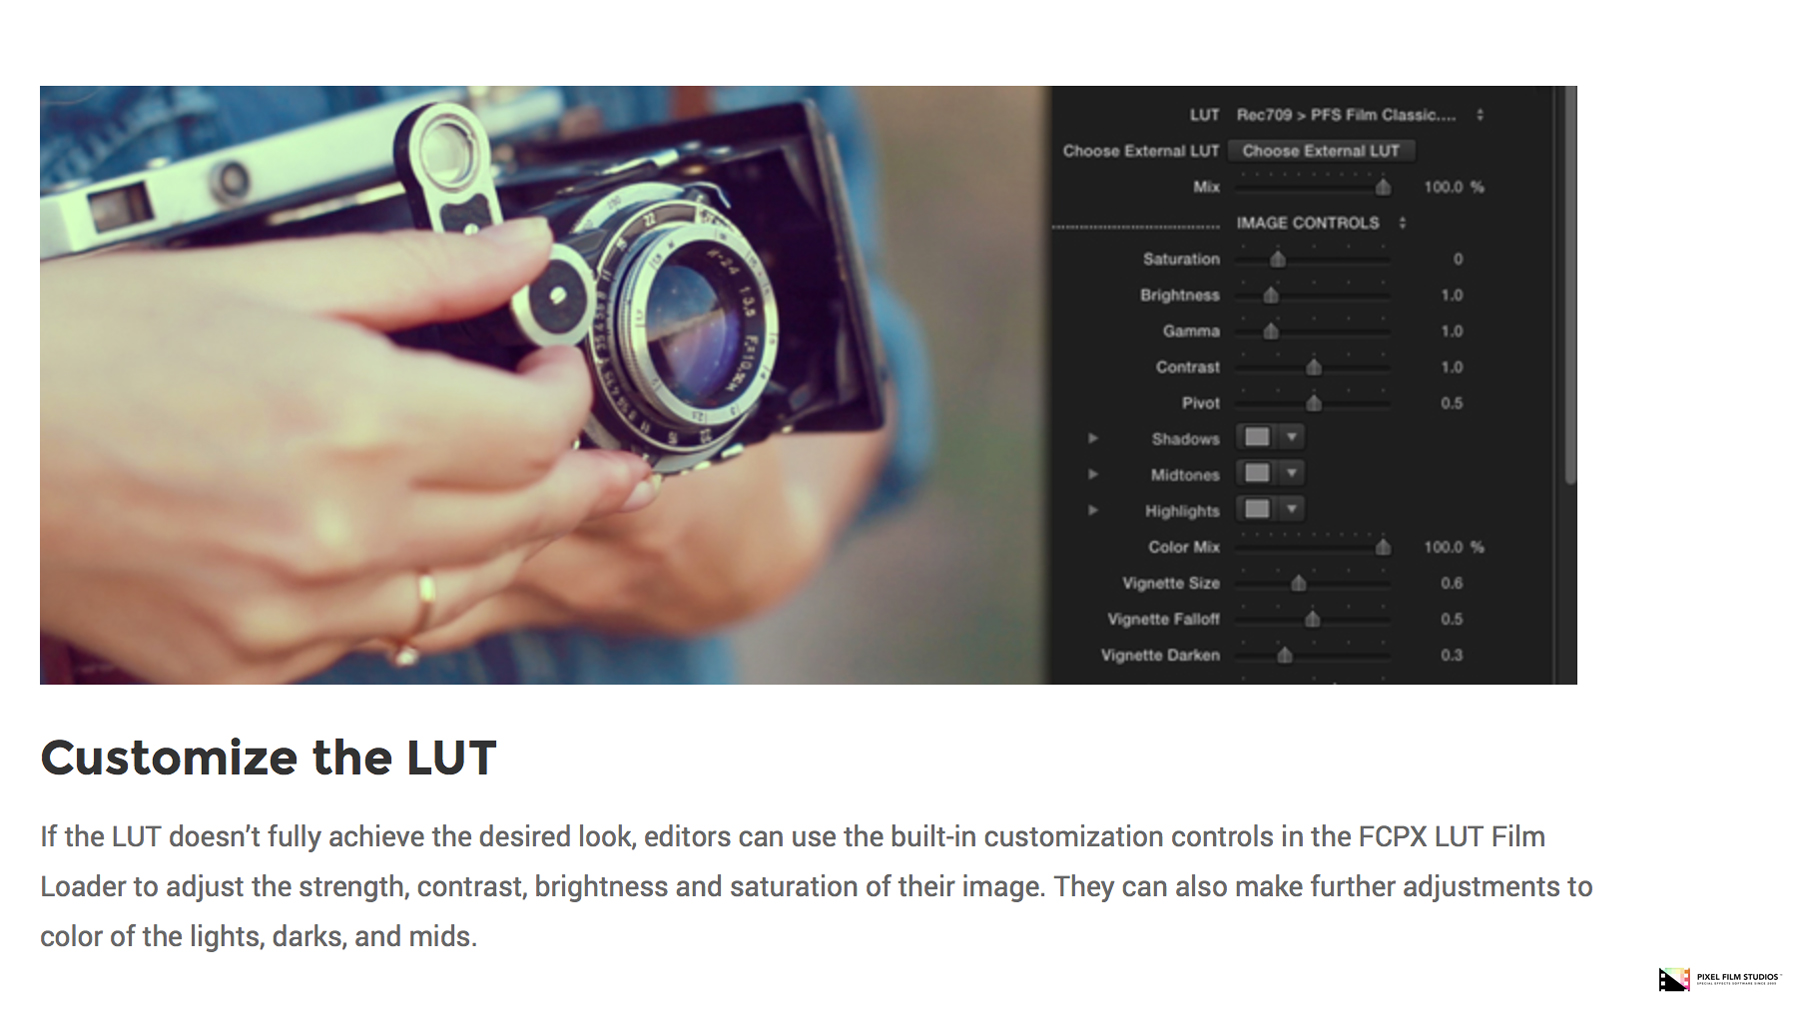The width and height of the screenshot is (1806, 1024).
Task: Open the Midtones color dropdown arrow
Action: (x=1291, y=473)
